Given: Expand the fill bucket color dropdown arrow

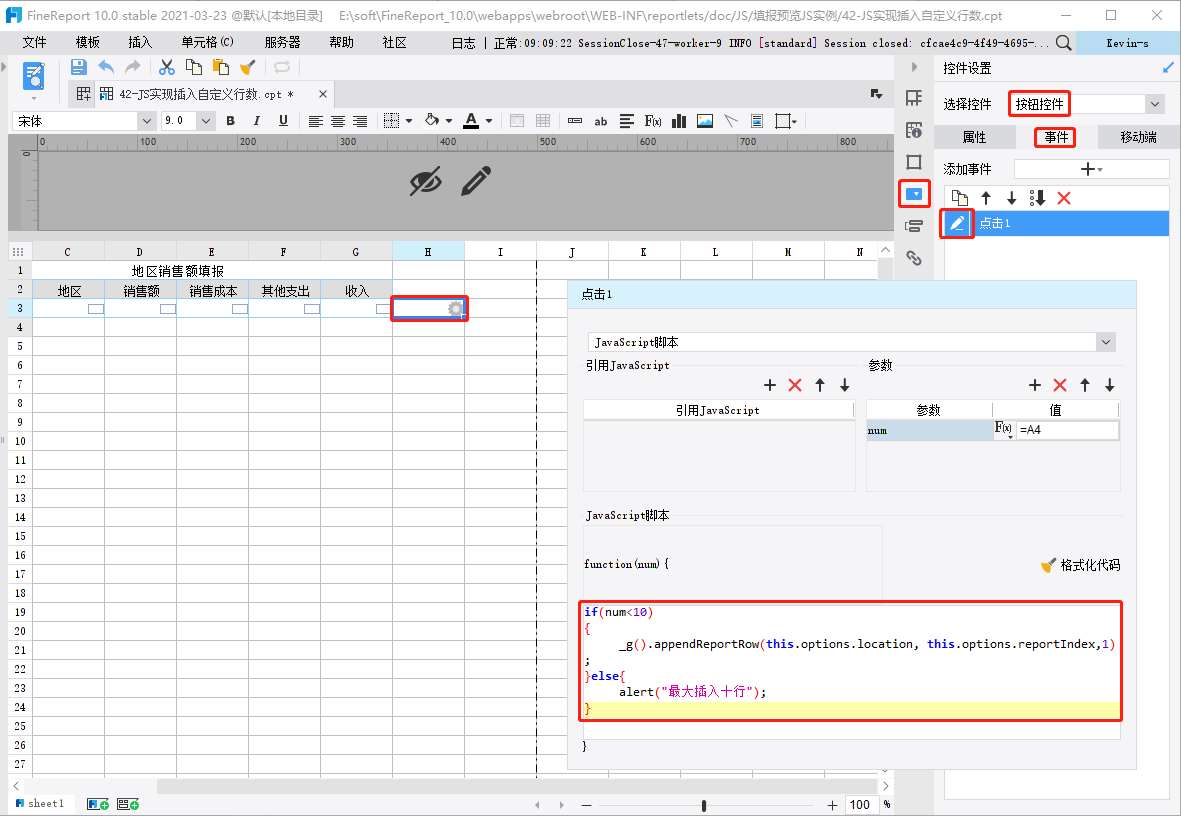Looking at the screenshot, I should [x=449, y=121].
